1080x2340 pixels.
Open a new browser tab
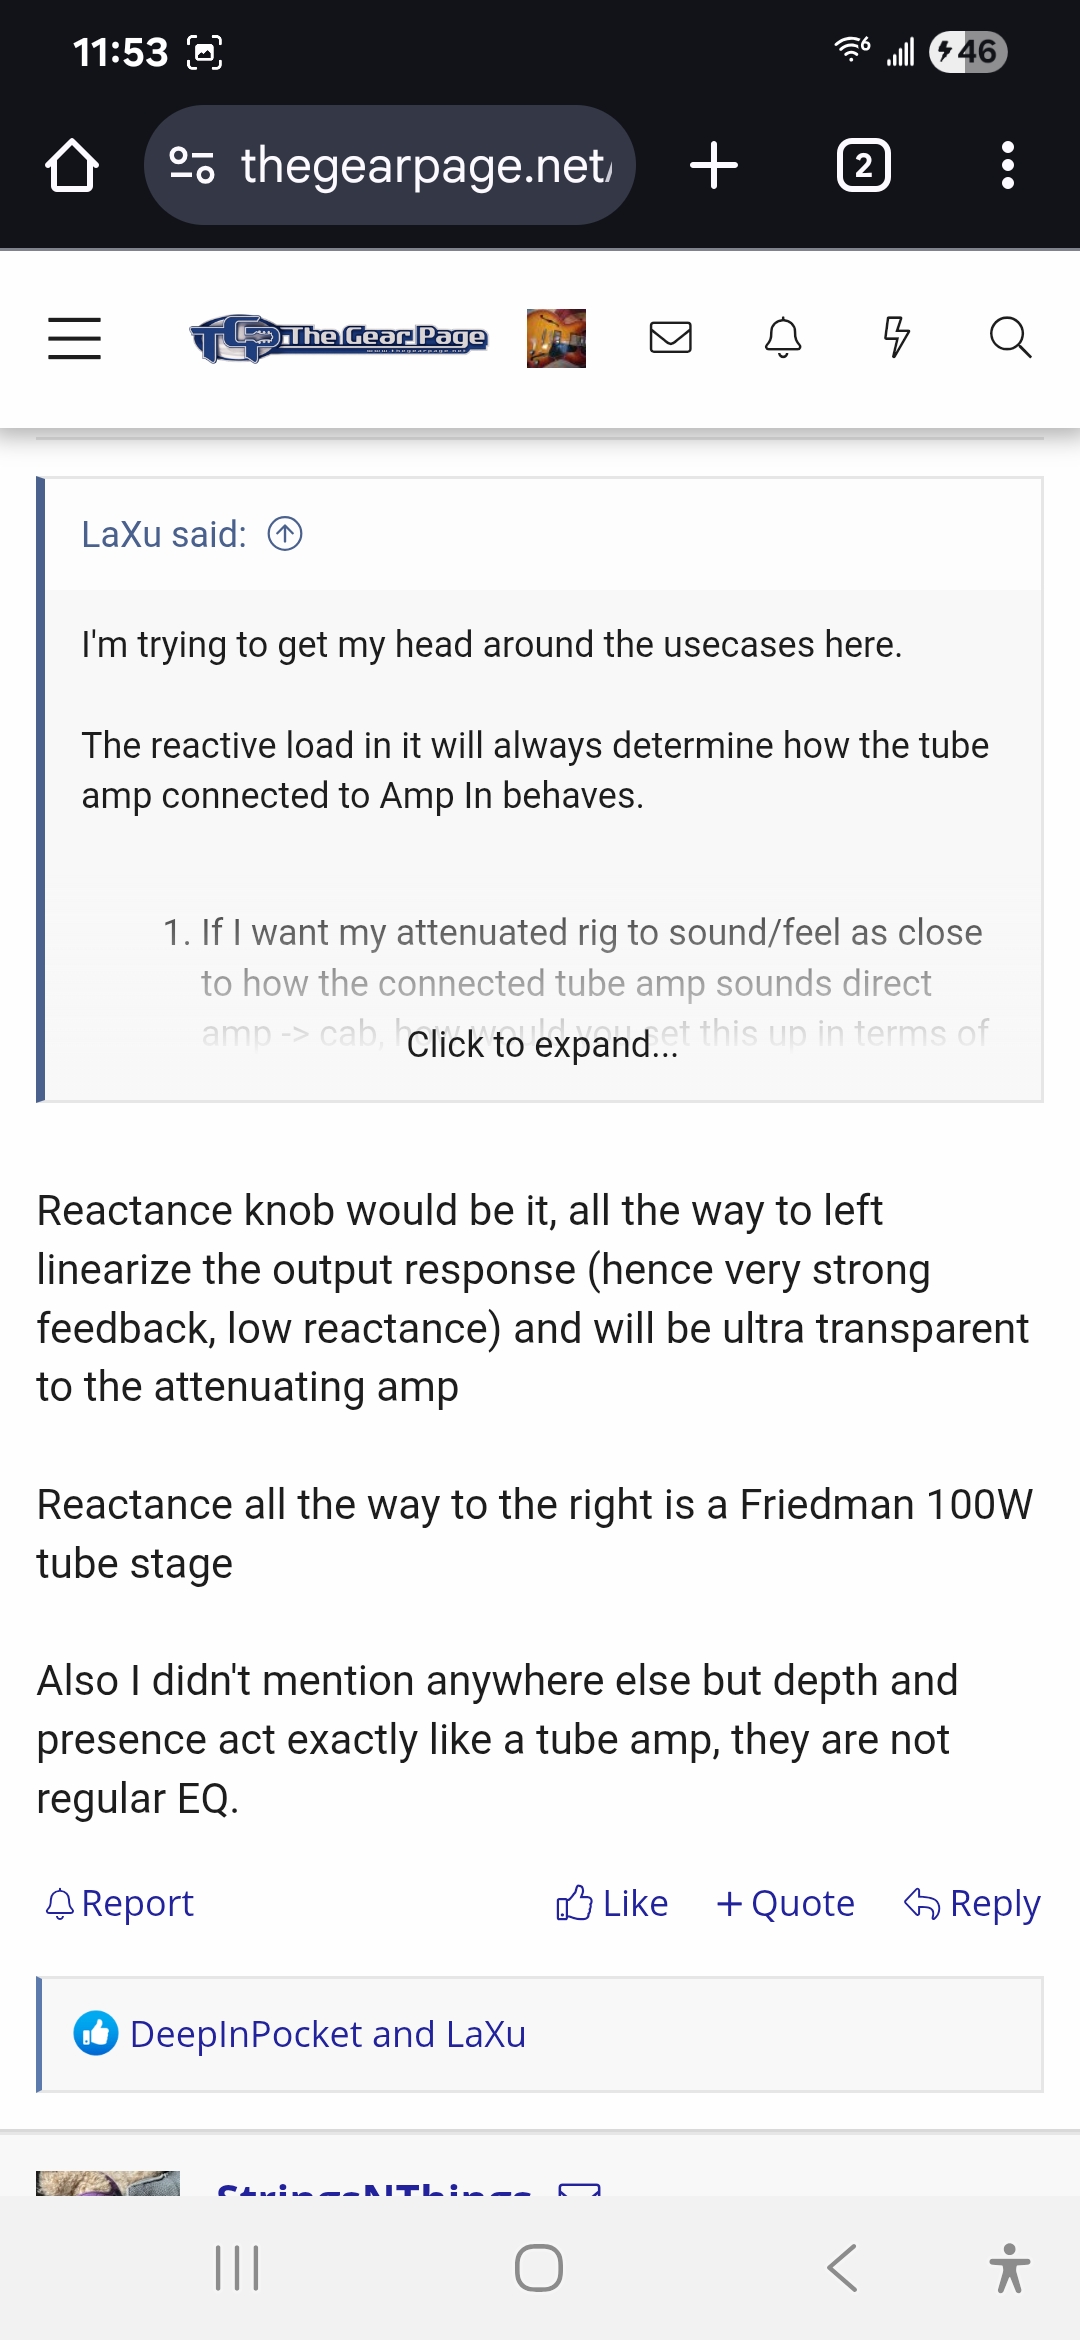point(714,165)
